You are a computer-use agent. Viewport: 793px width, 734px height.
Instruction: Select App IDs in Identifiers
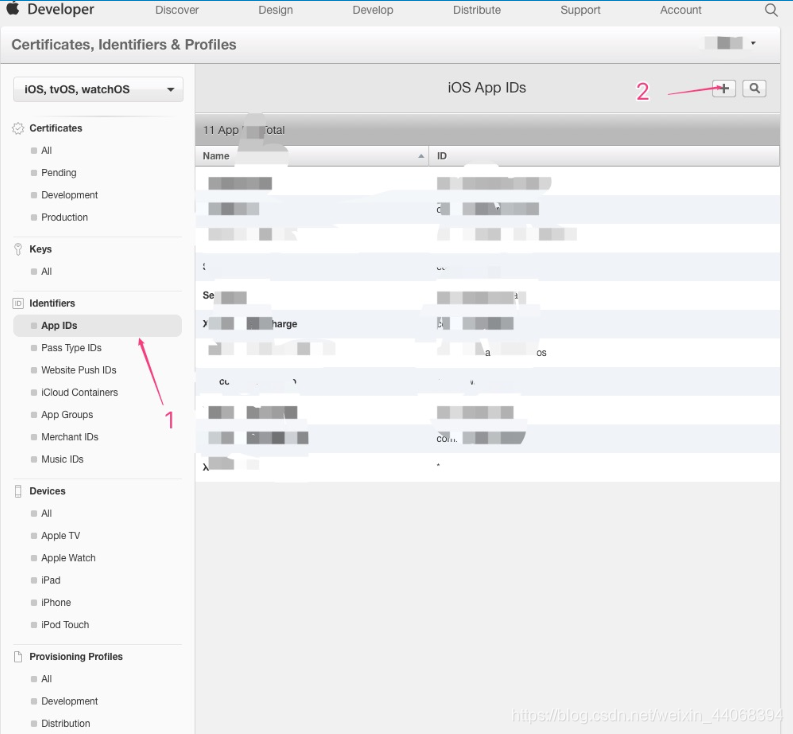click(x=97, y=326)
